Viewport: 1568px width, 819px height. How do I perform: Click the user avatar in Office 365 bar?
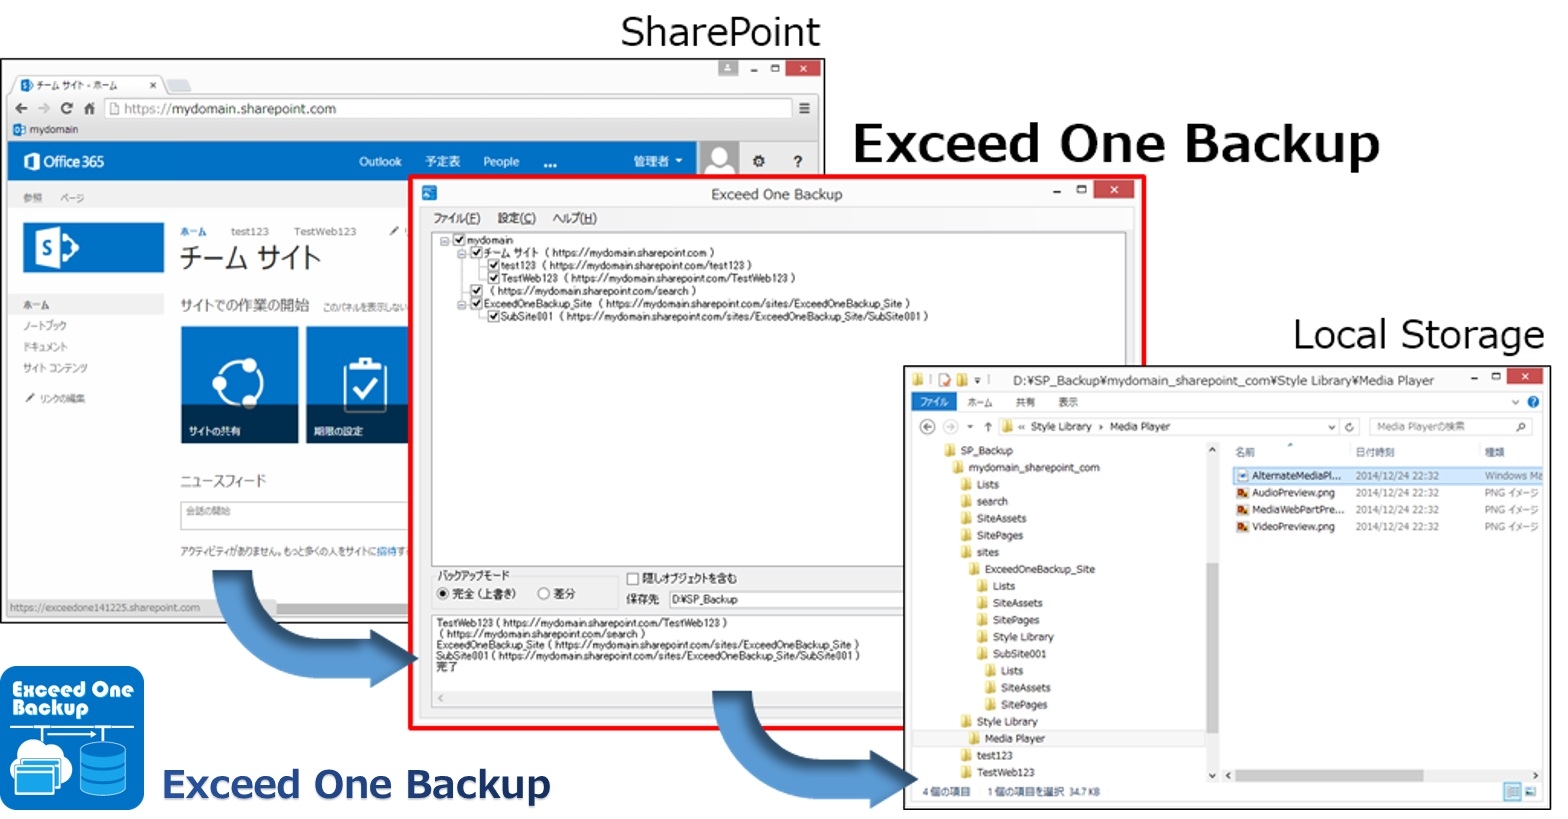(x=718, y=160)
